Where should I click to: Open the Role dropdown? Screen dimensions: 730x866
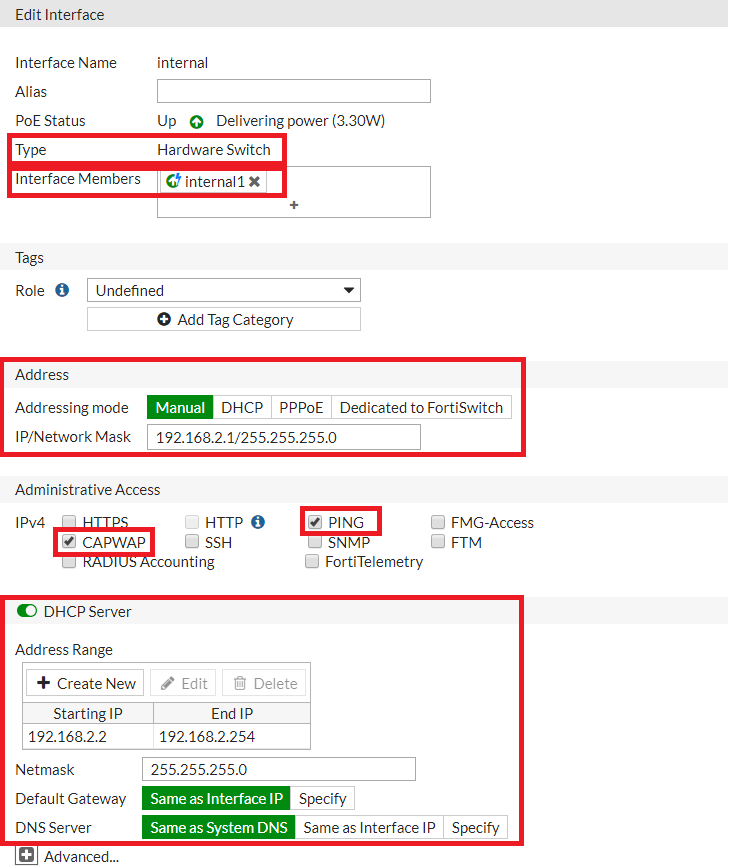tap(223, 290)
